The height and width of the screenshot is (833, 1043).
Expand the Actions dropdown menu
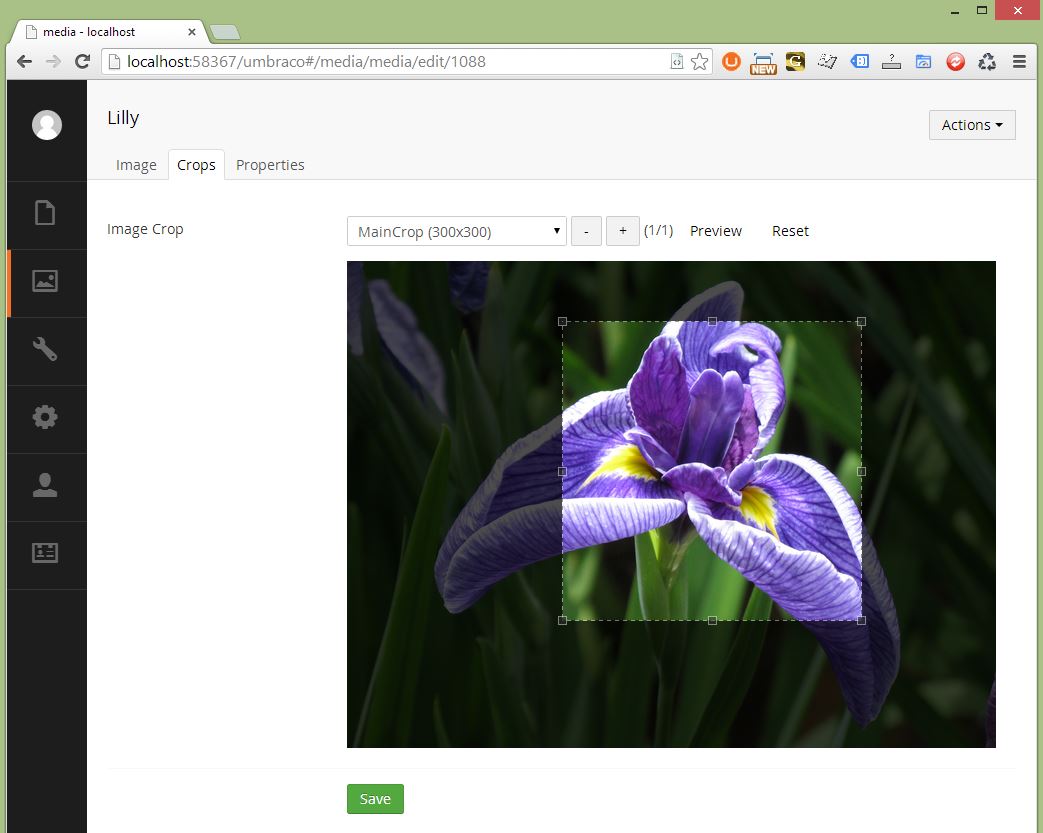[972, 125]
